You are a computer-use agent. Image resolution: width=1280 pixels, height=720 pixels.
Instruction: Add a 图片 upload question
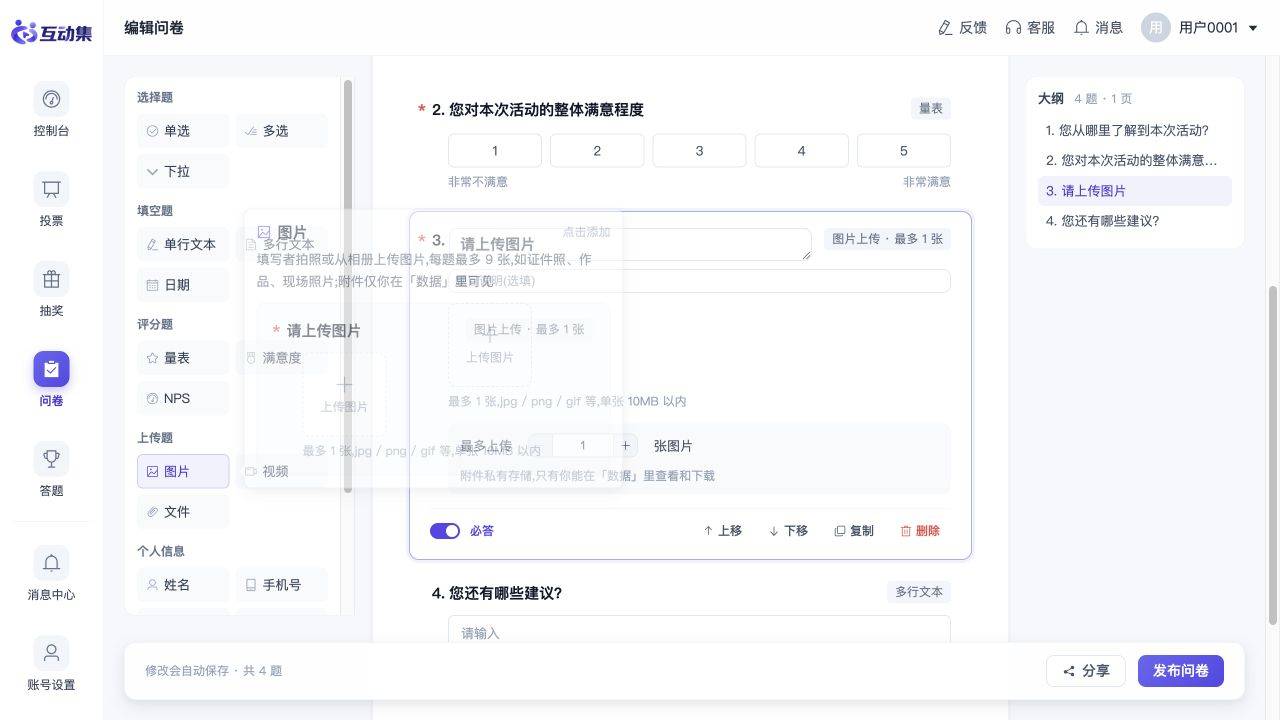point(183,471)
